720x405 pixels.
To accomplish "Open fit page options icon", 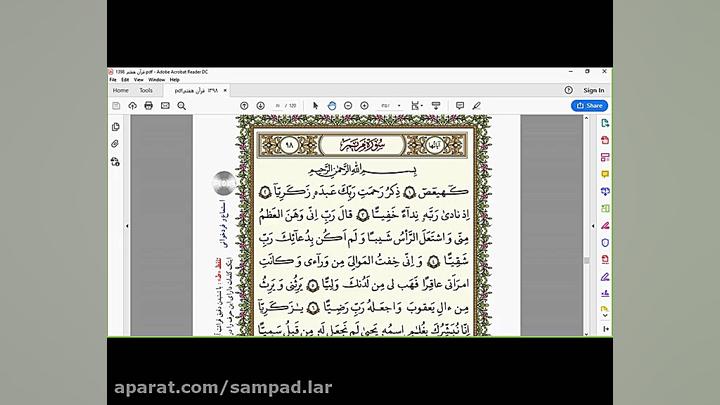I will (x=416, y=106).
